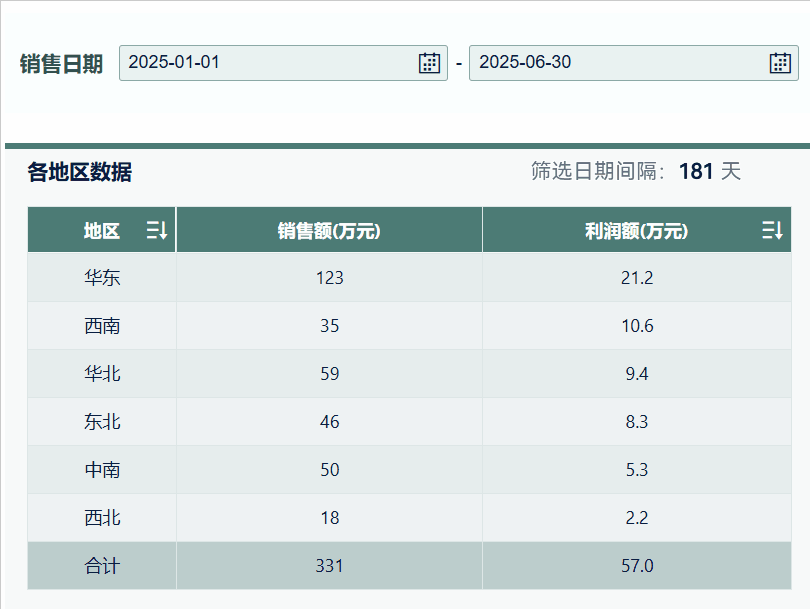Sort the table by 利润额 column icon
This screenshot has height=609, width=810.
click(772, 231)
